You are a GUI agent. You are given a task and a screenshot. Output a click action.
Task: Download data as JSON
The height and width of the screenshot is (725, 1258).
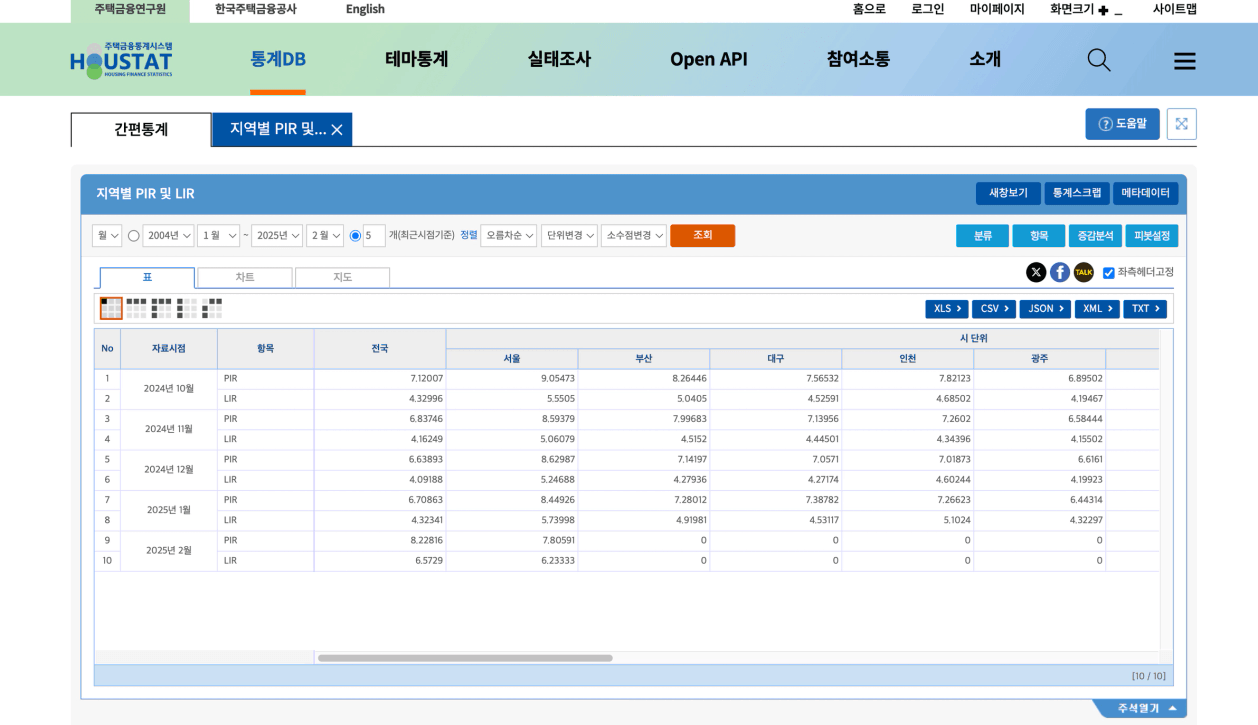1045,309
